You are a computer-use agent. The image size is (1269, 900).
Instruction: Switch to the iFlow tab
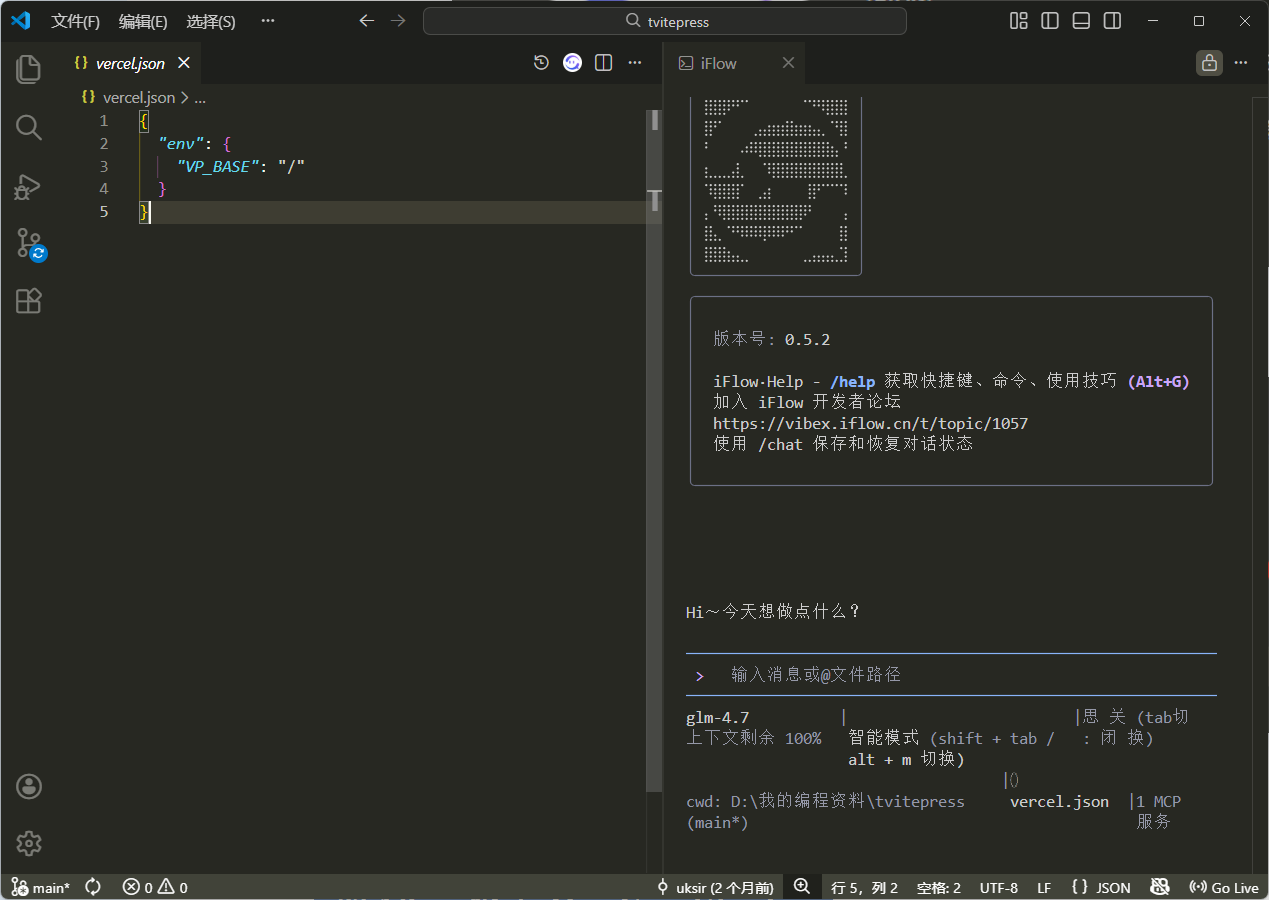click(718, 63)
